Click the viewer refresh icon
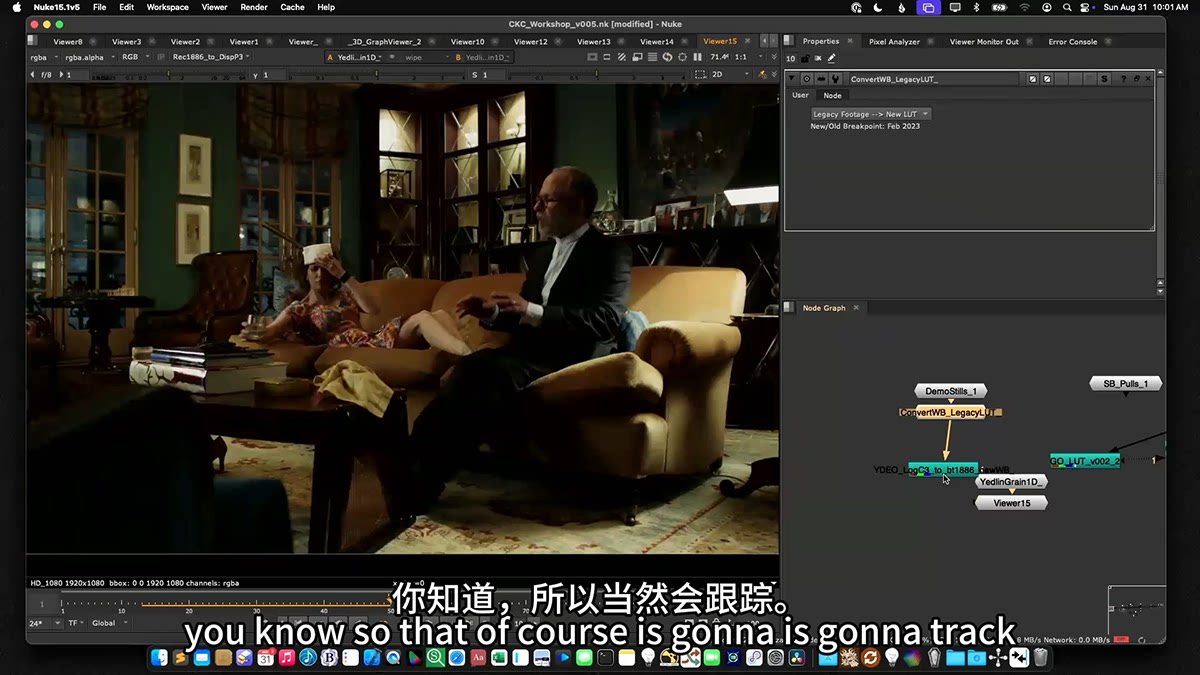The height and width of the screenshot is (675, 1200). pos(667,57)
